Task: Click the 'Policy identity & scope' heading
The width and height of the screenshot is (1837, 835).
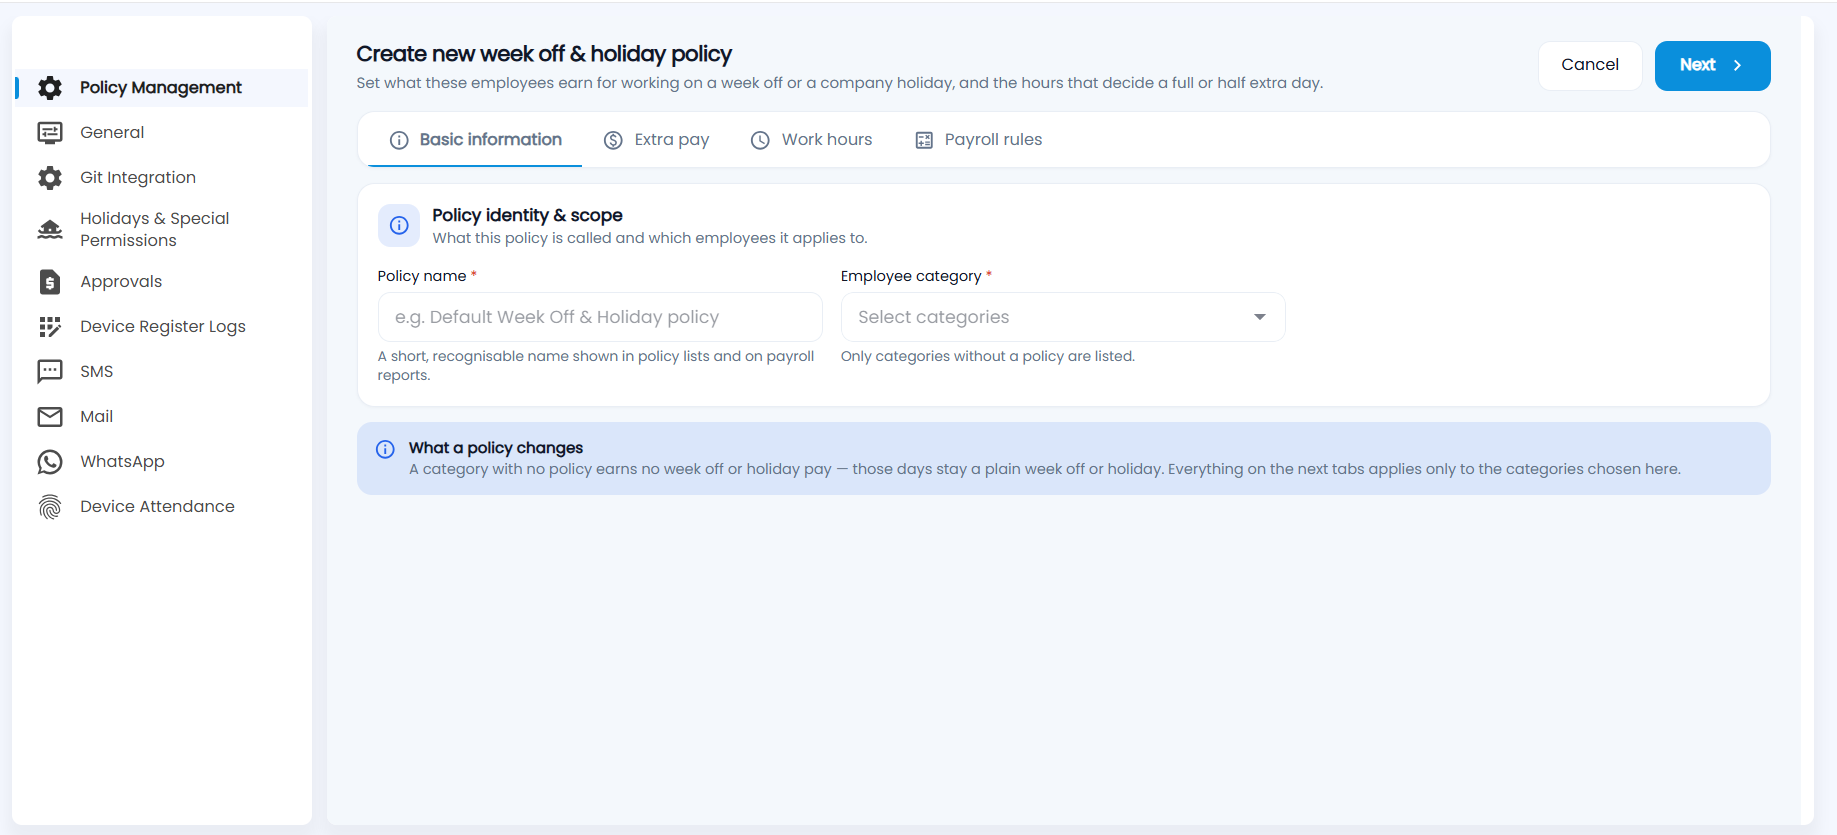Action: click(x=527, y=215)
